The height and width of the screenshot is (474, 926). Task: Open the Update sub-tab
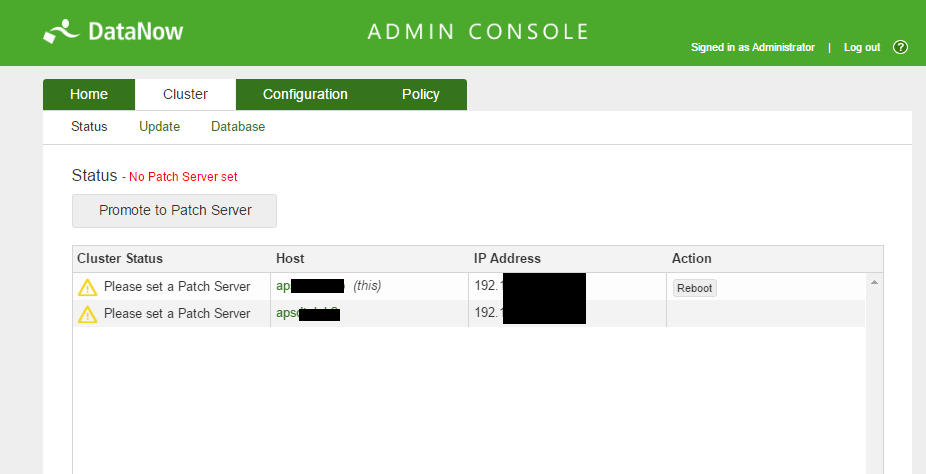(x=159, y=126)
